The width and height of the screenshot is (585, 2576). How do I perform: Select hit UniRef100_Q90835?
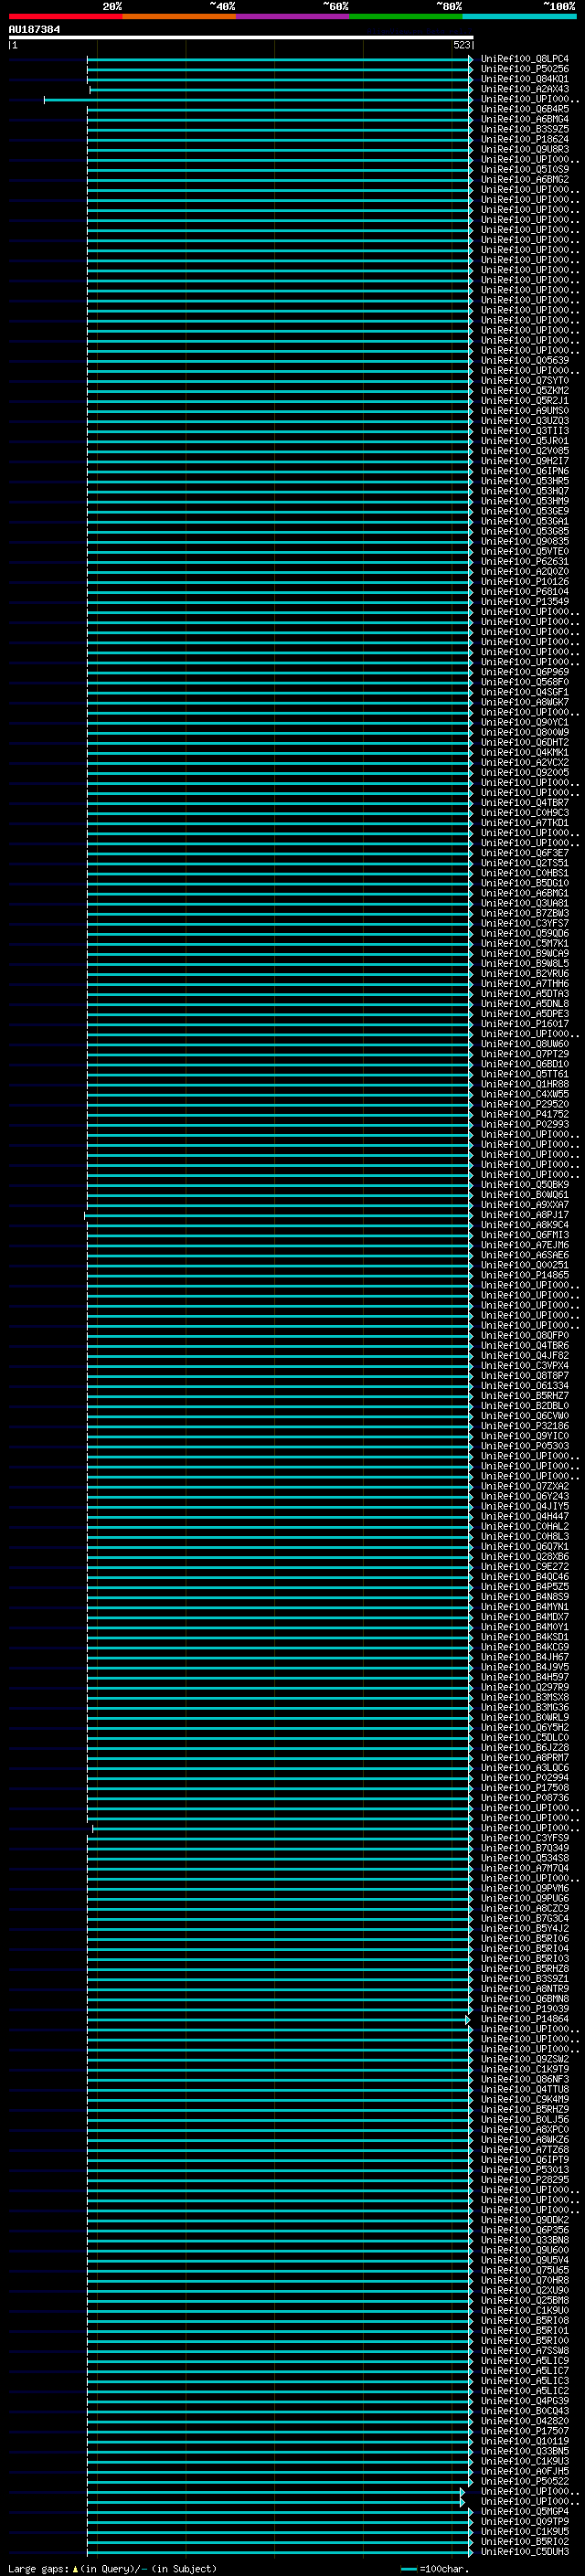[x=524, y=541]
